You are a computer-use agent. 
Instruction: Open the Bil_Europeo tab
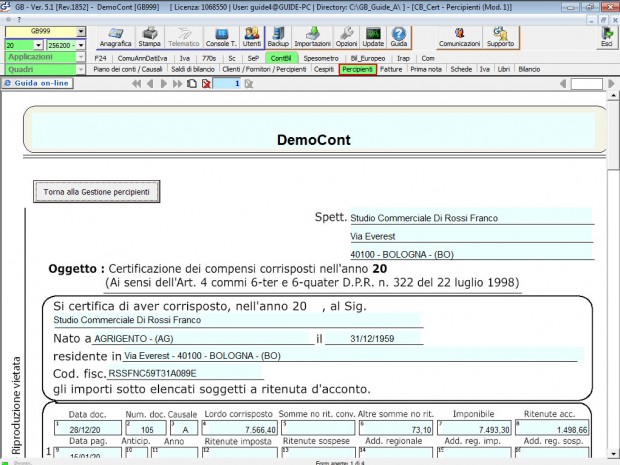(368, 58)
